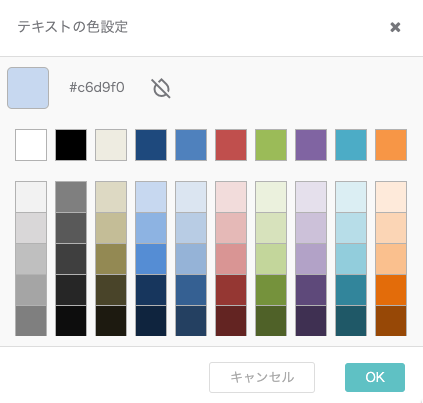Choose the dark navy swatch in top row
This screenshot has height=403, width=423.
point(151,145)
